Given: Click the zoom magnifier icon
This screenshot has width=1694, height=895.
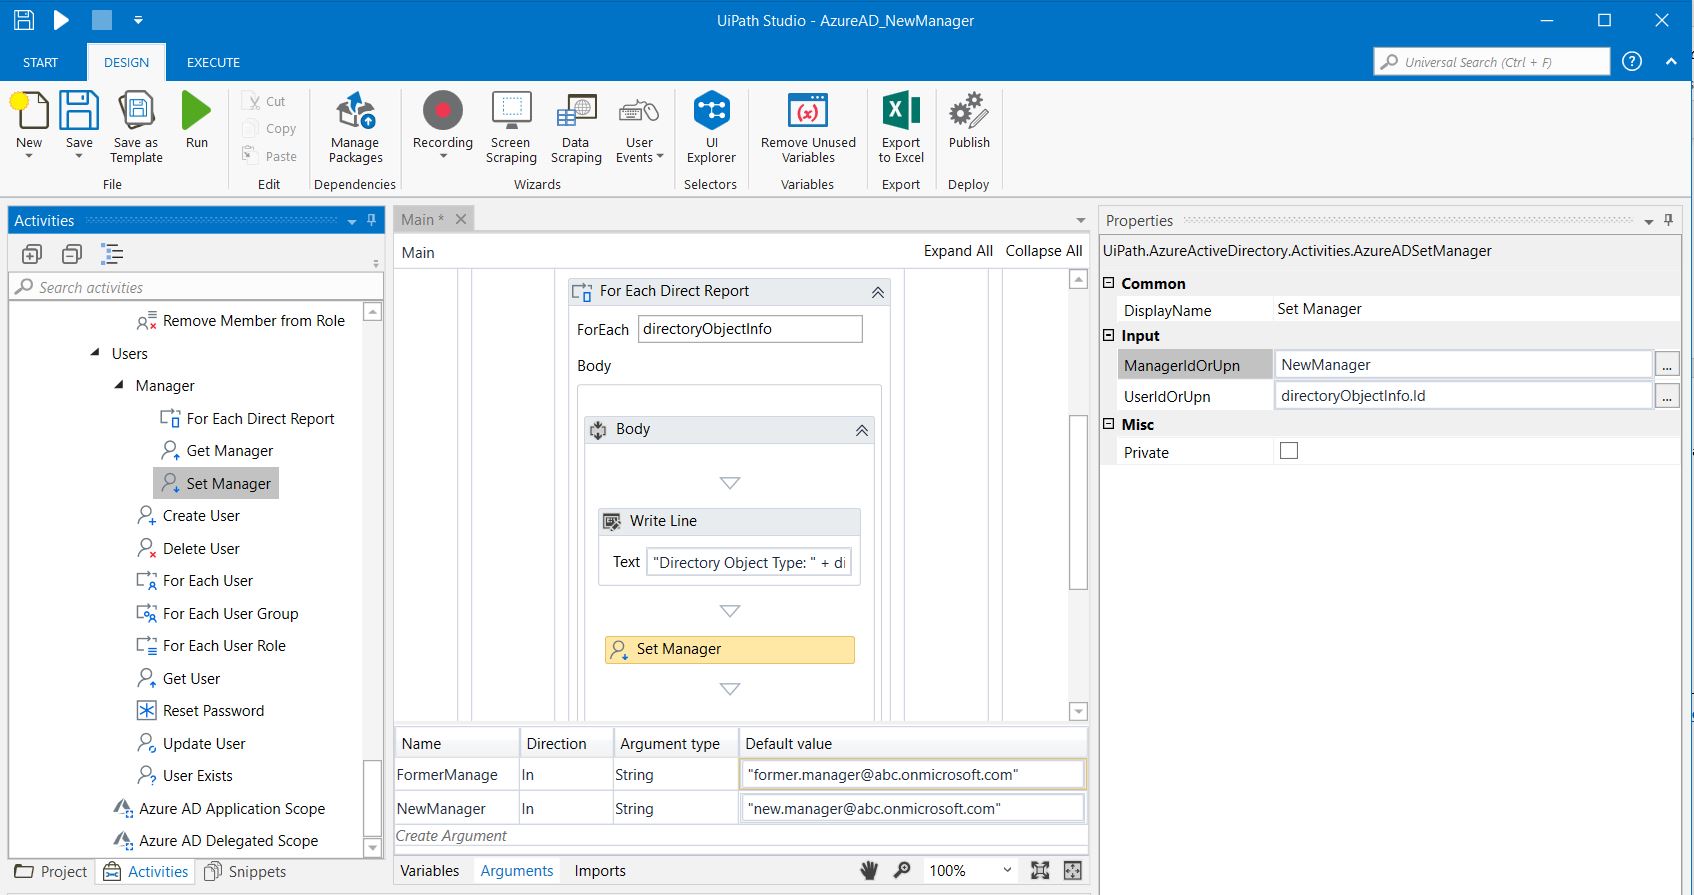Looking at the screenshot, I should [902, 870].
